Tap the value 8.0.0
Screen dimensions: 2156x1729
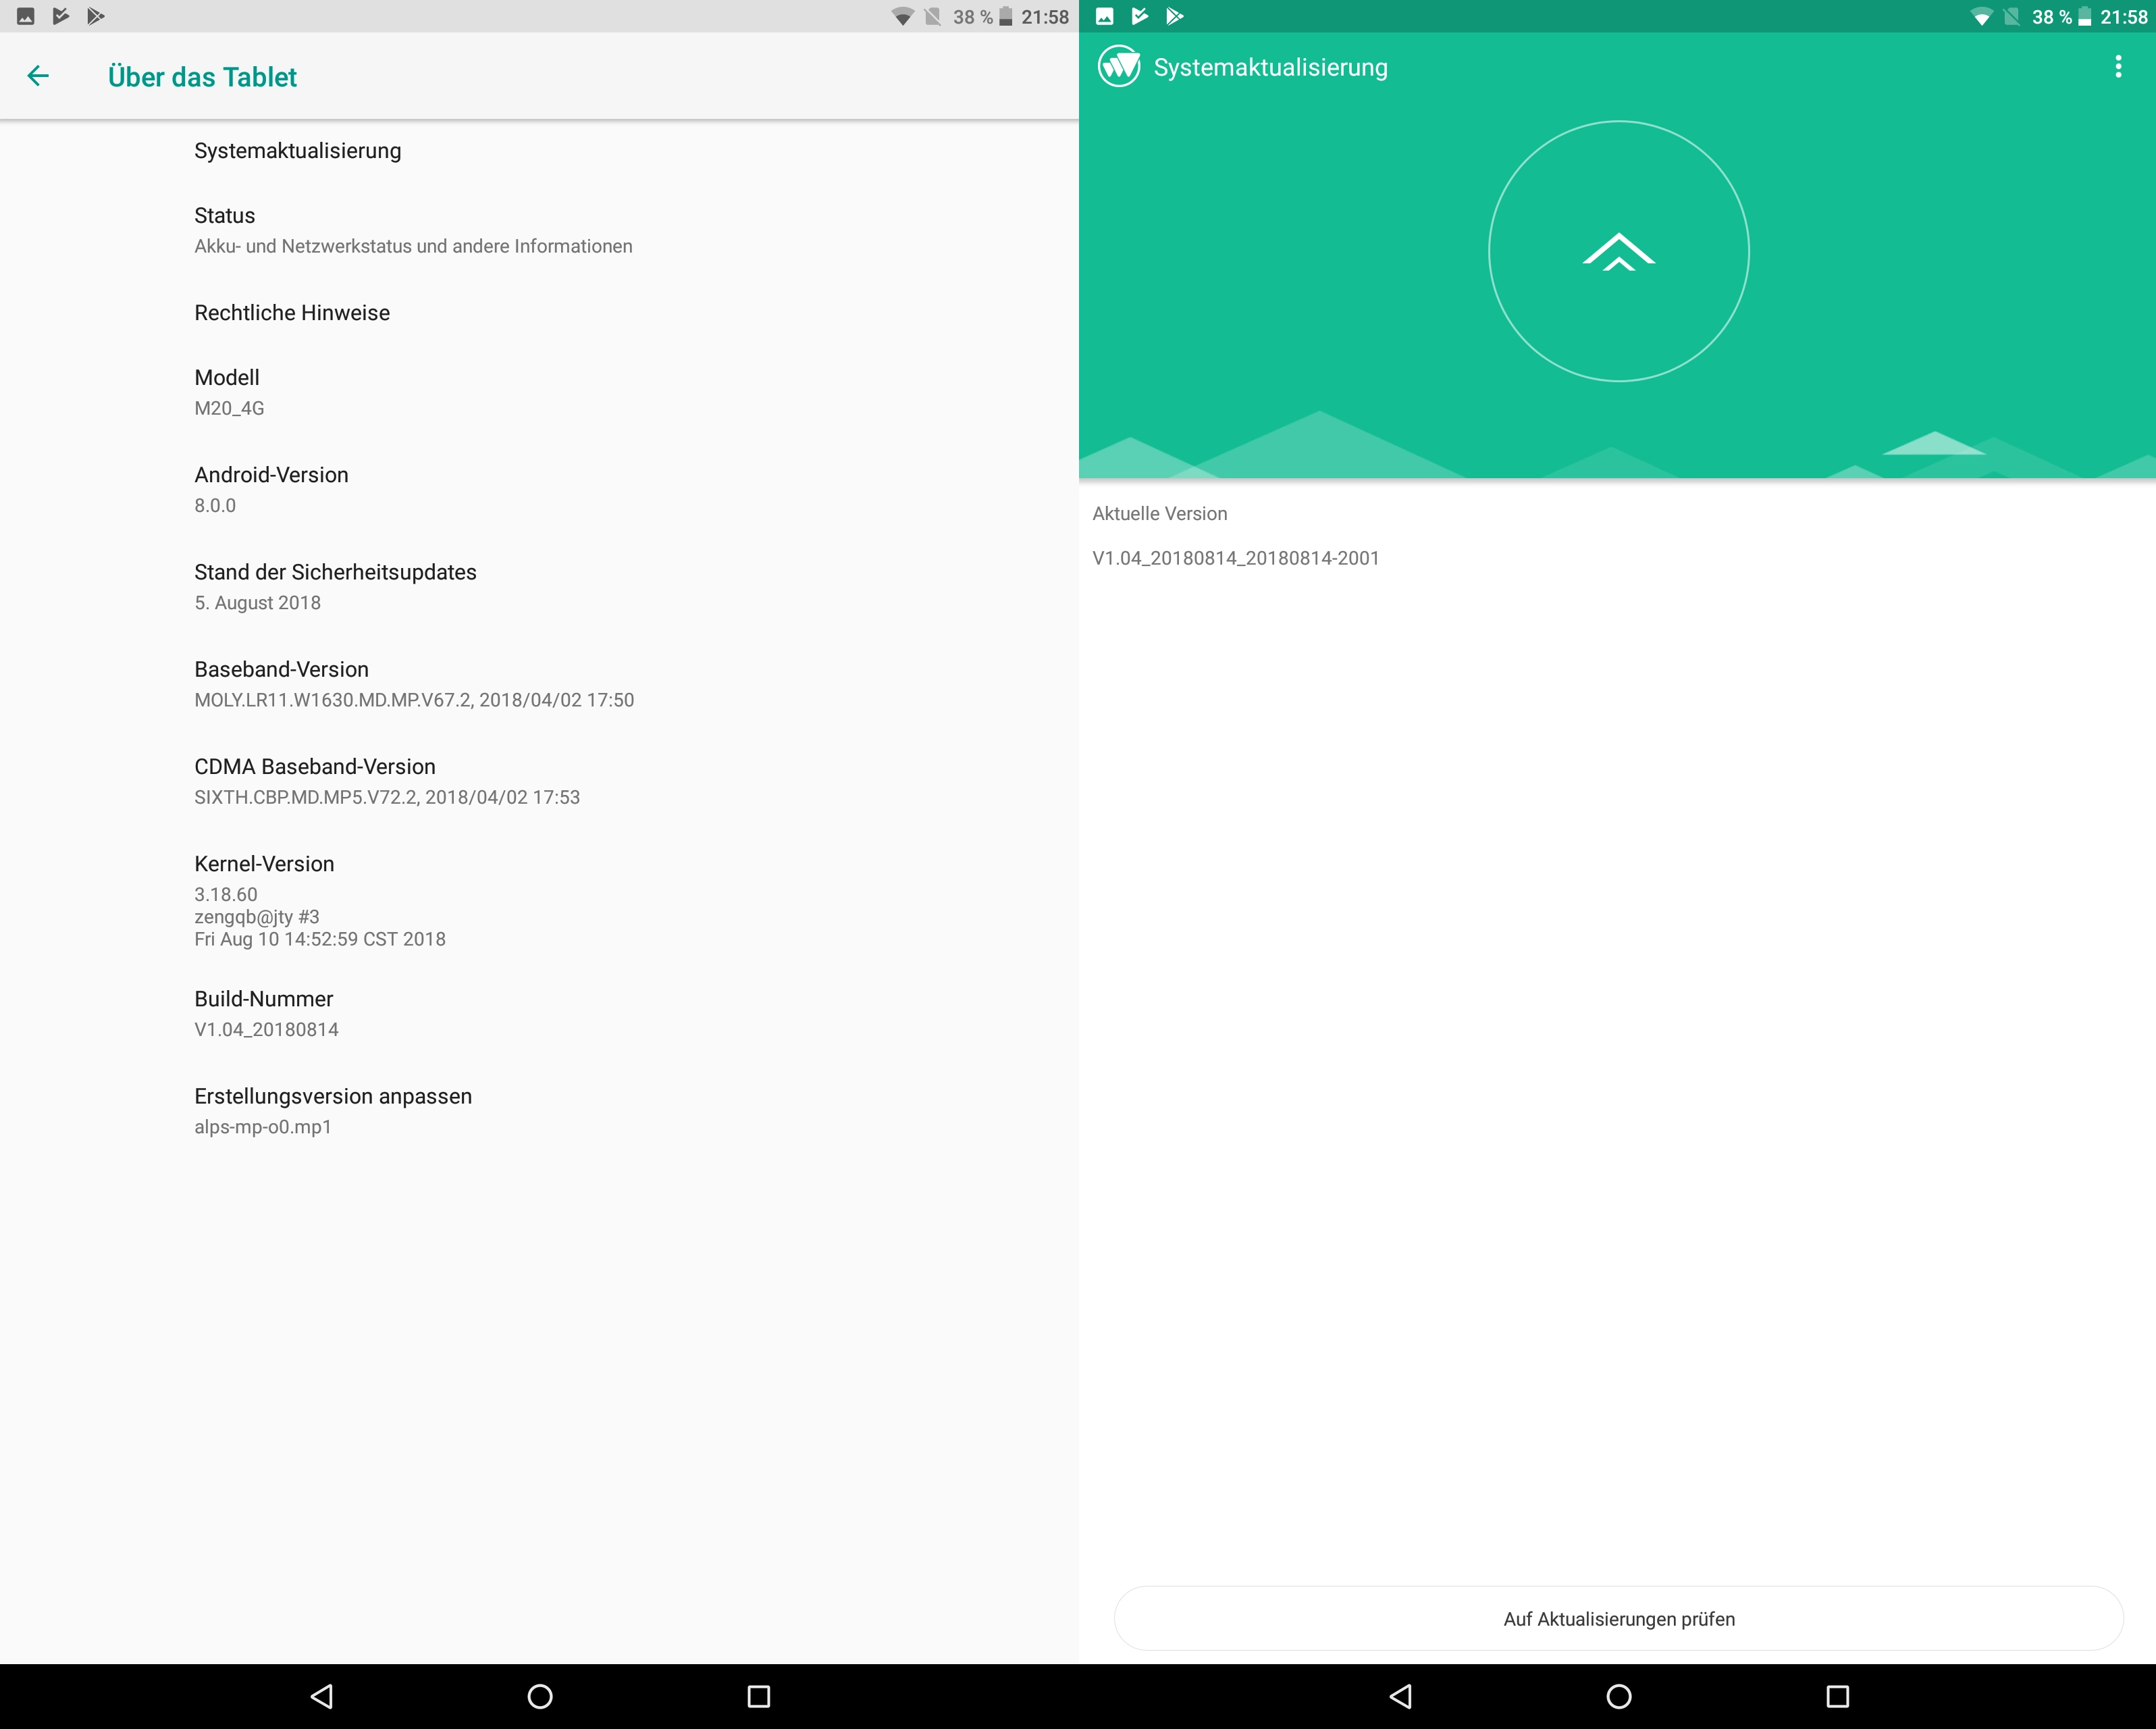tap(215, 505)
